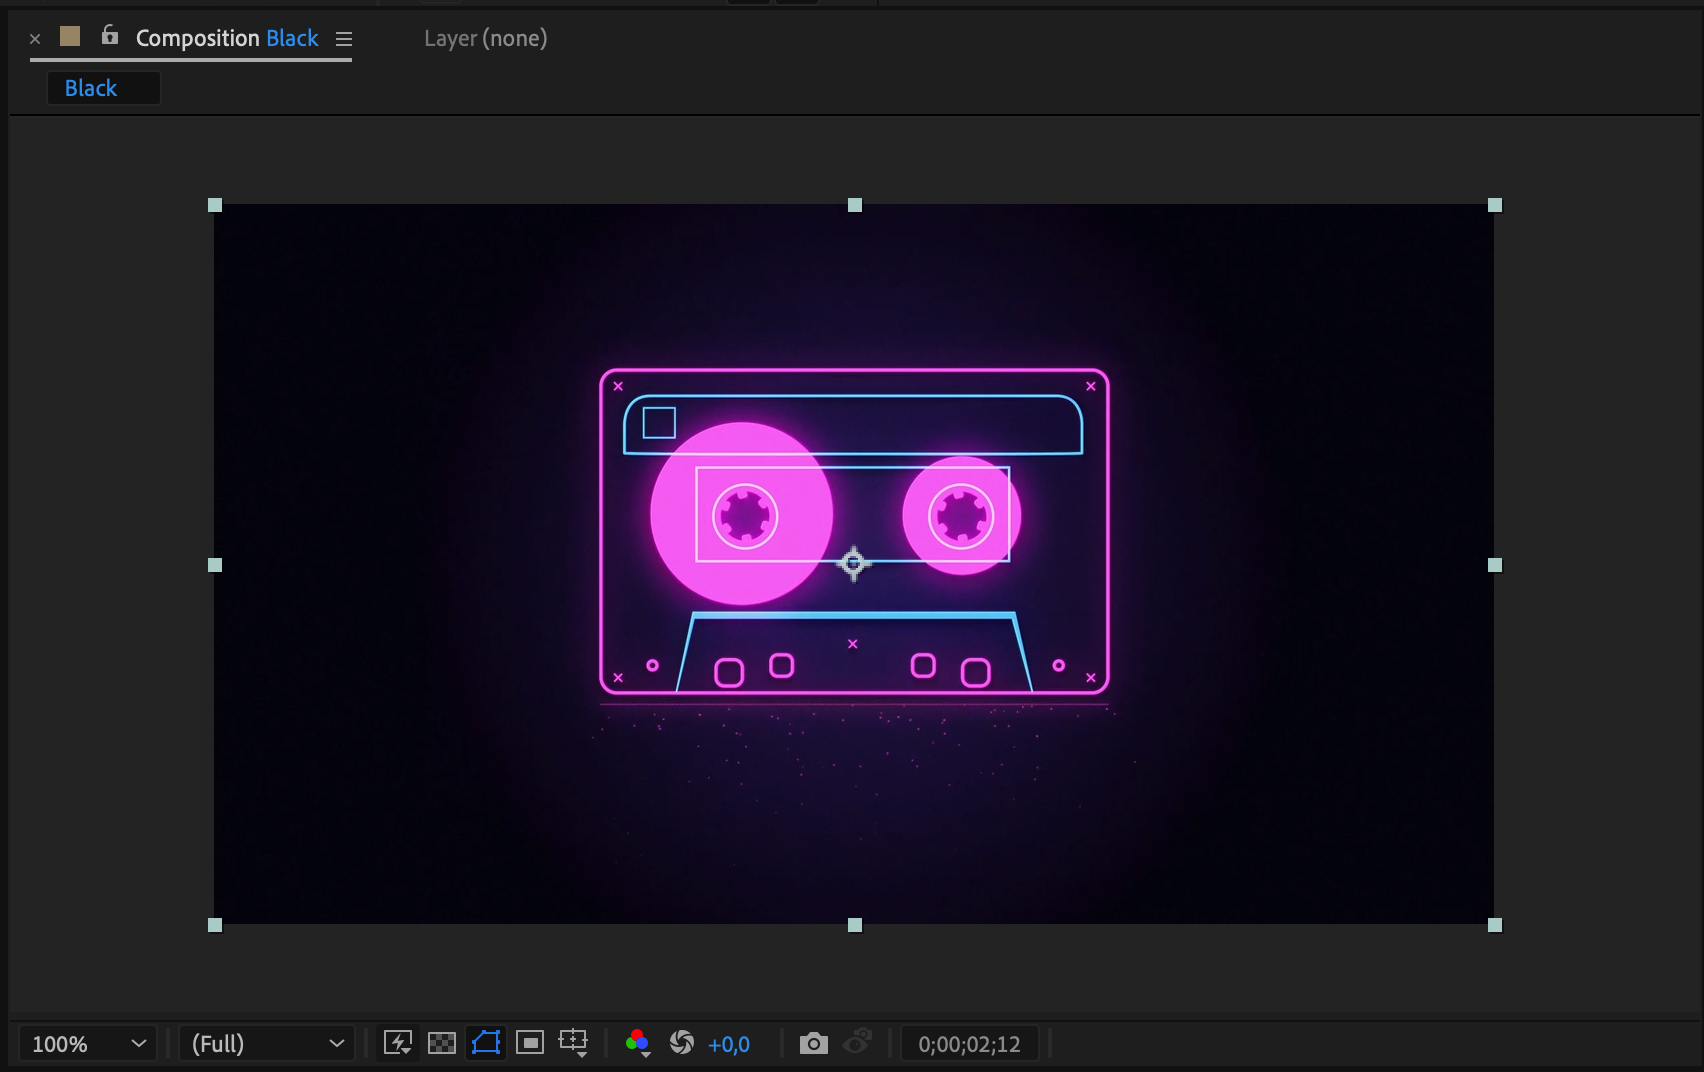Click the Show Snapshot icon
The width and height of the screenshot is (1704, 1072).
pos(858,1043)
